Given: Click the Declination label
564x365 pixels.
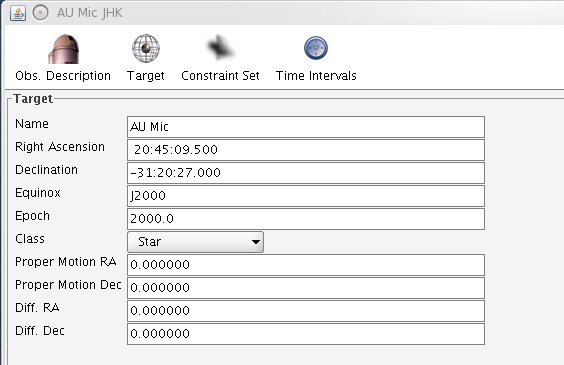Looking at the screenshot, I should tap(46, 170).
